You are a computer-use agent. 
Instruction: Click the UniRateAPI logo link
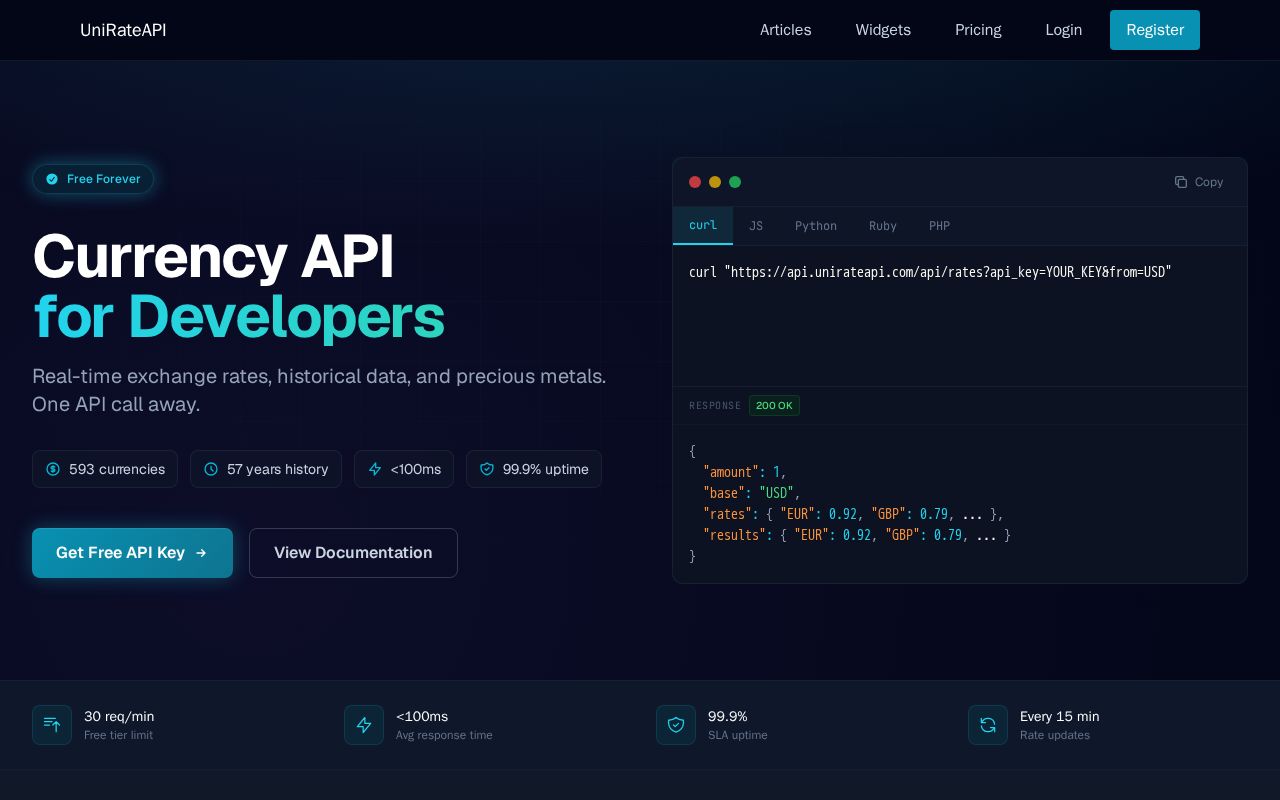[x=123, y=30]
